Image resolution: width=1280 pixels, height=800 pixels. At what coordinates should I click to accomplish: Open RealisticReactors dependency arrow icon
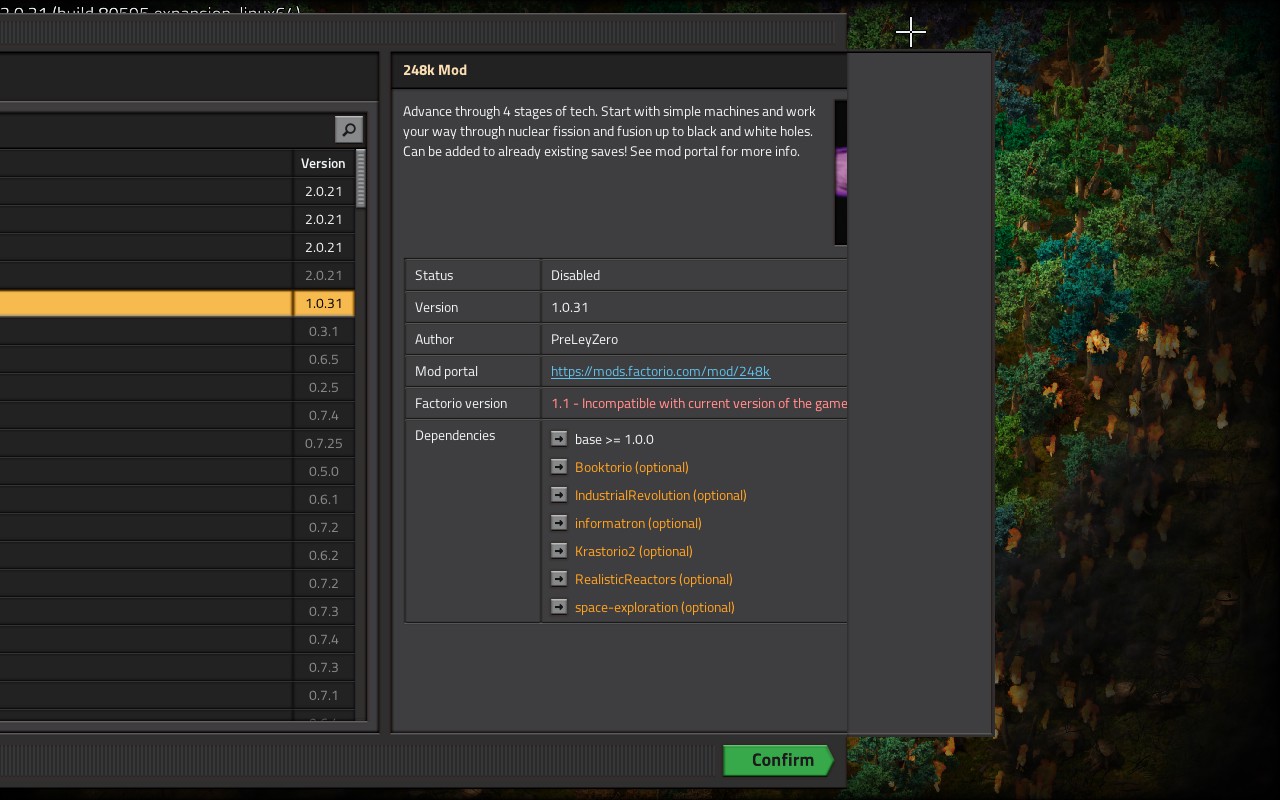[x=559, y=579]
